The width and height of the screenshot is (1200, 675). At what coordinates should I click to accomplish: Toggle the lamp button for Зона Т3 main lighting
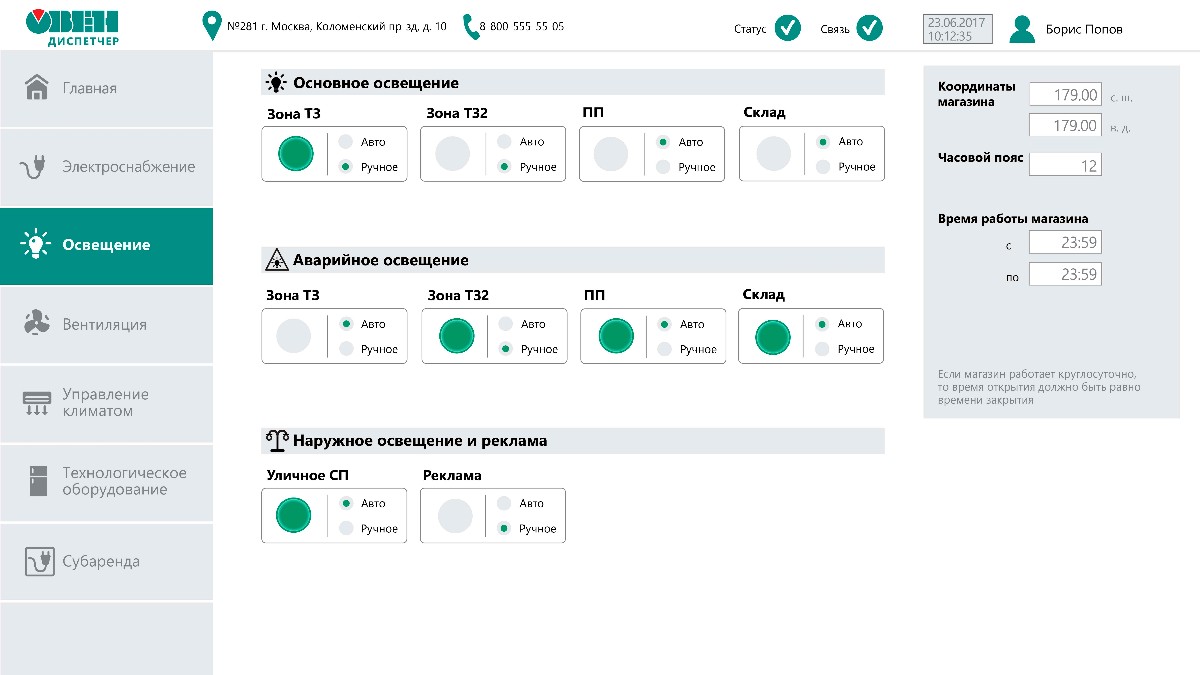(x=294, y=153)
